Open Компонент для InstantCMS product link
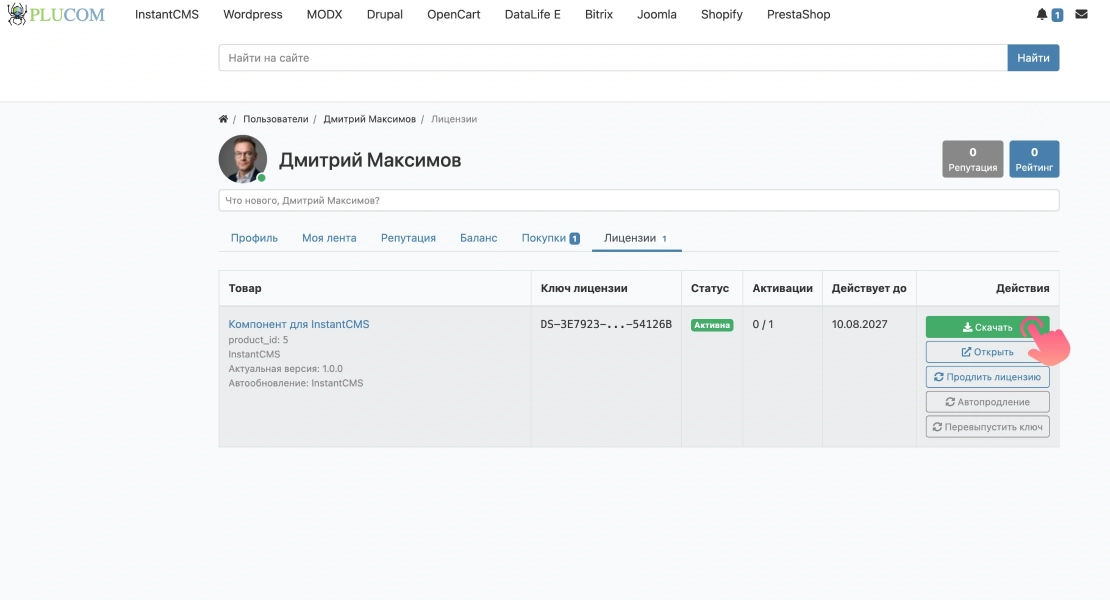1110x600 pixels. 299,324
